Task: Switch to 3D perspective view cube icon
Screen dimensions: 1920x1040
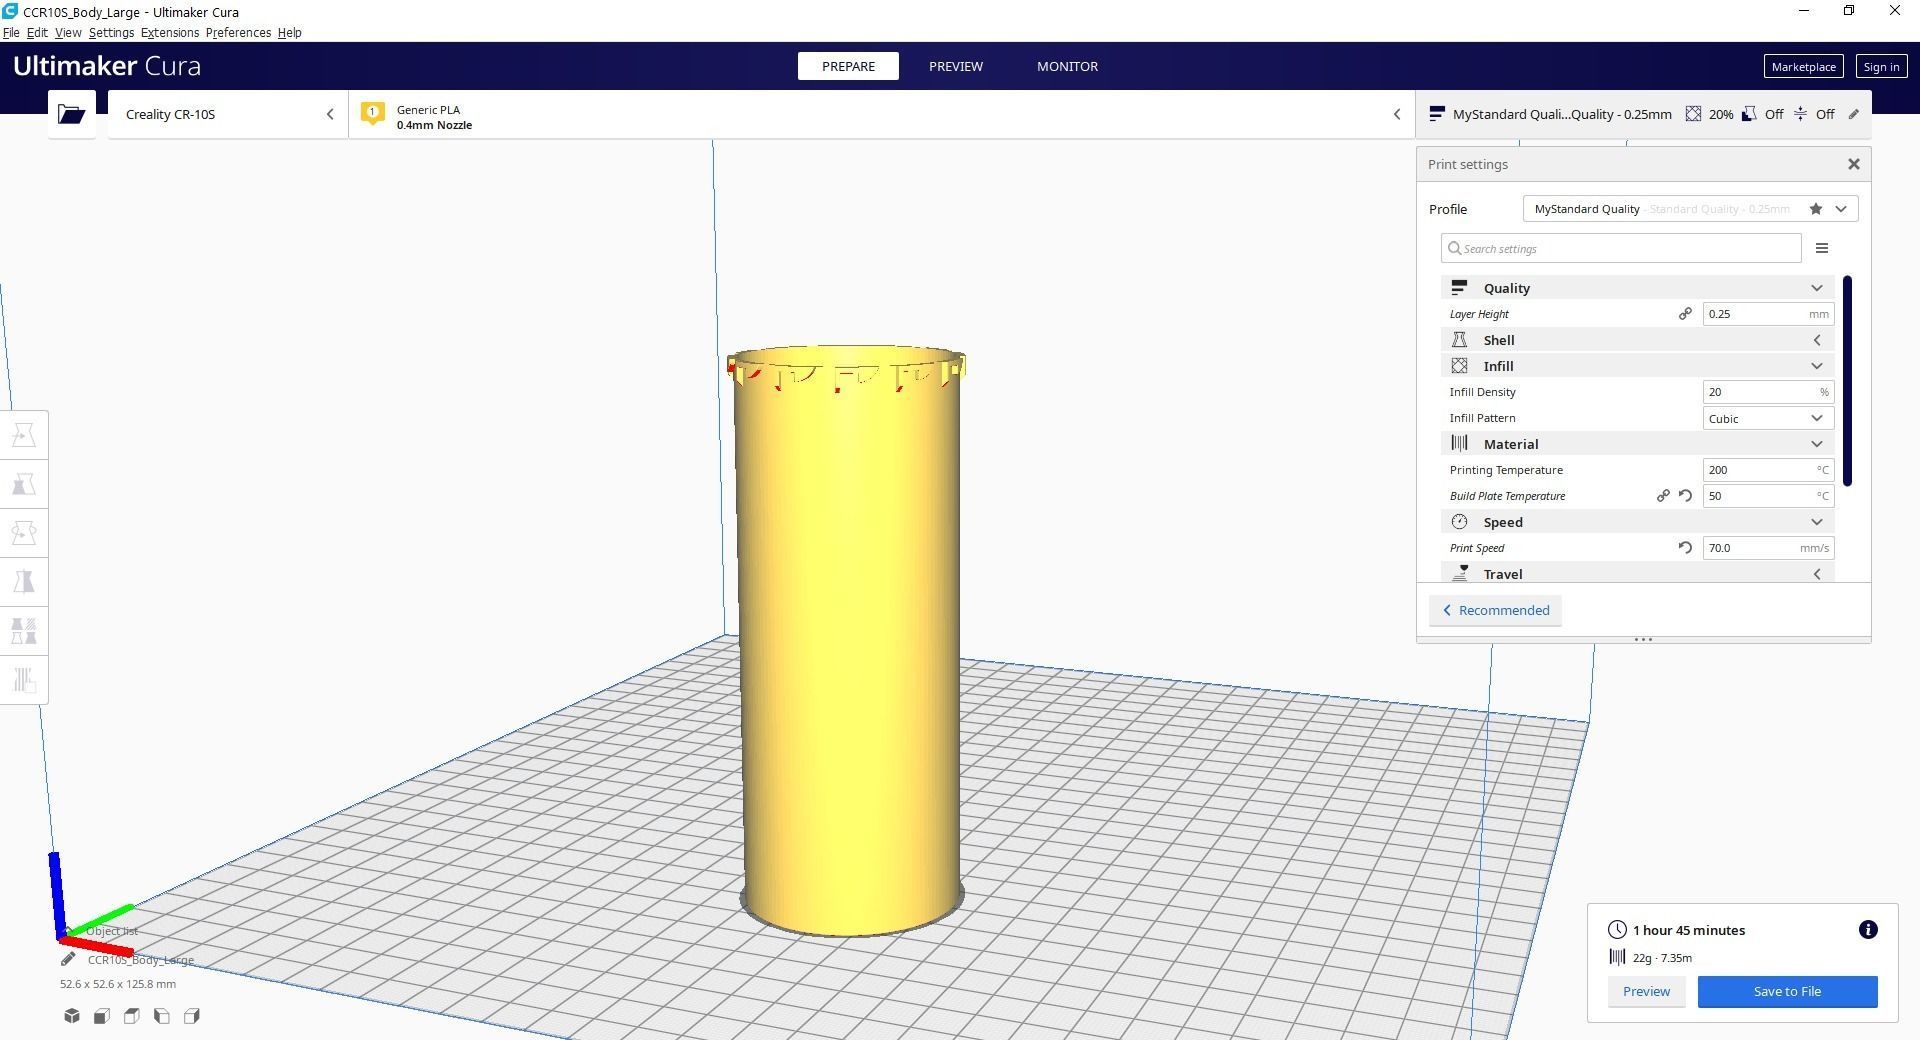Action: coord(72,1016)
